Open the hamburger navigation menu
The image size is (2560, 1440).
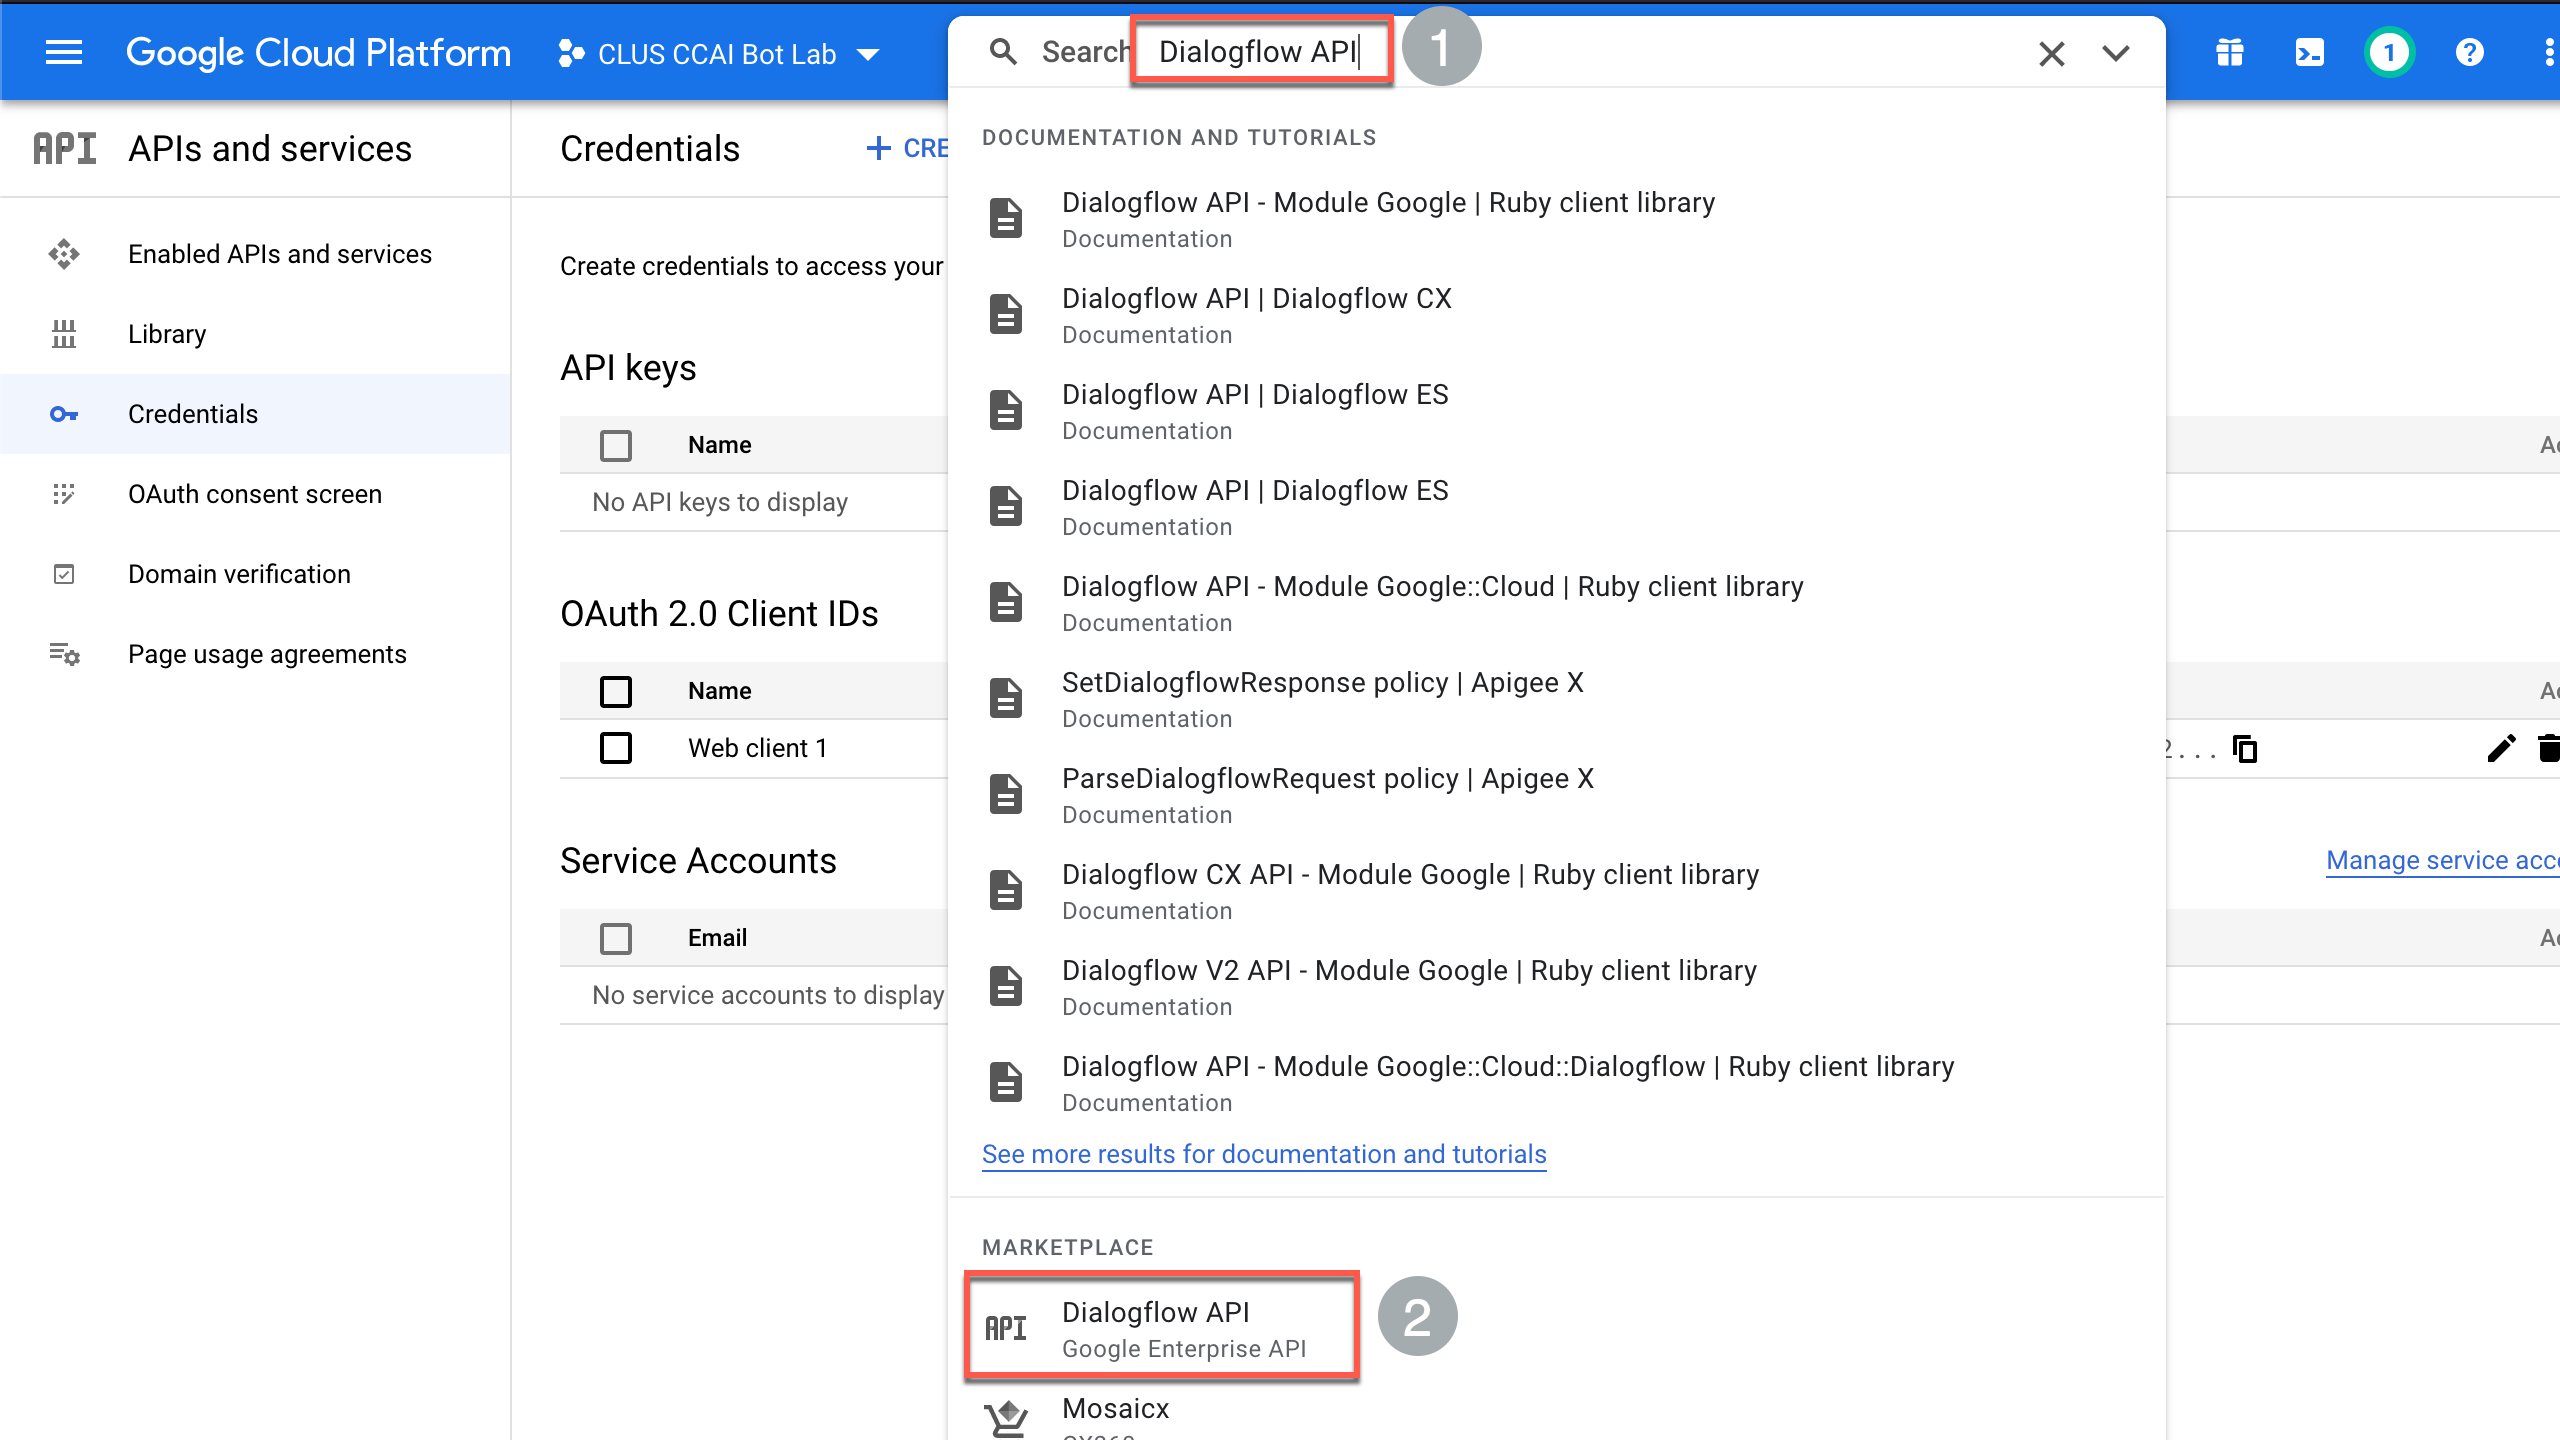[x=64, y=52]
